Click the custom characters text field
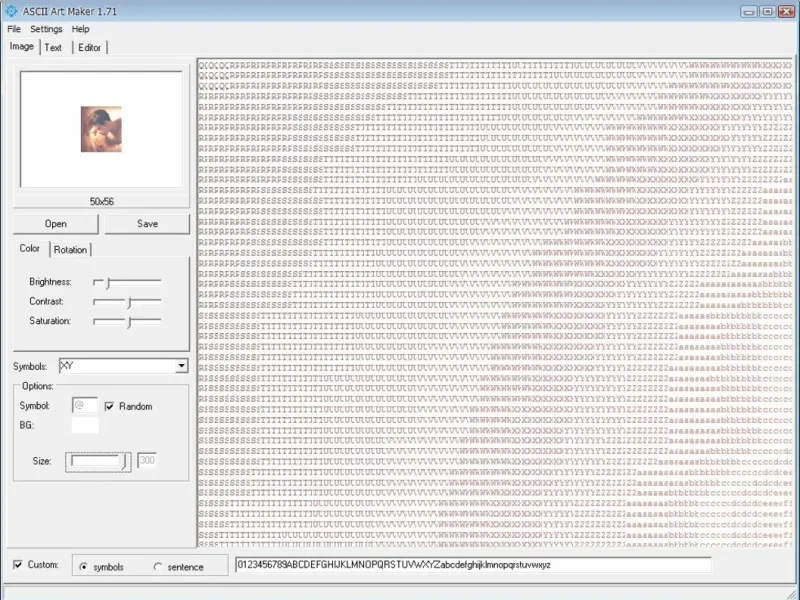800x600 pixels. tap(473, 565)
